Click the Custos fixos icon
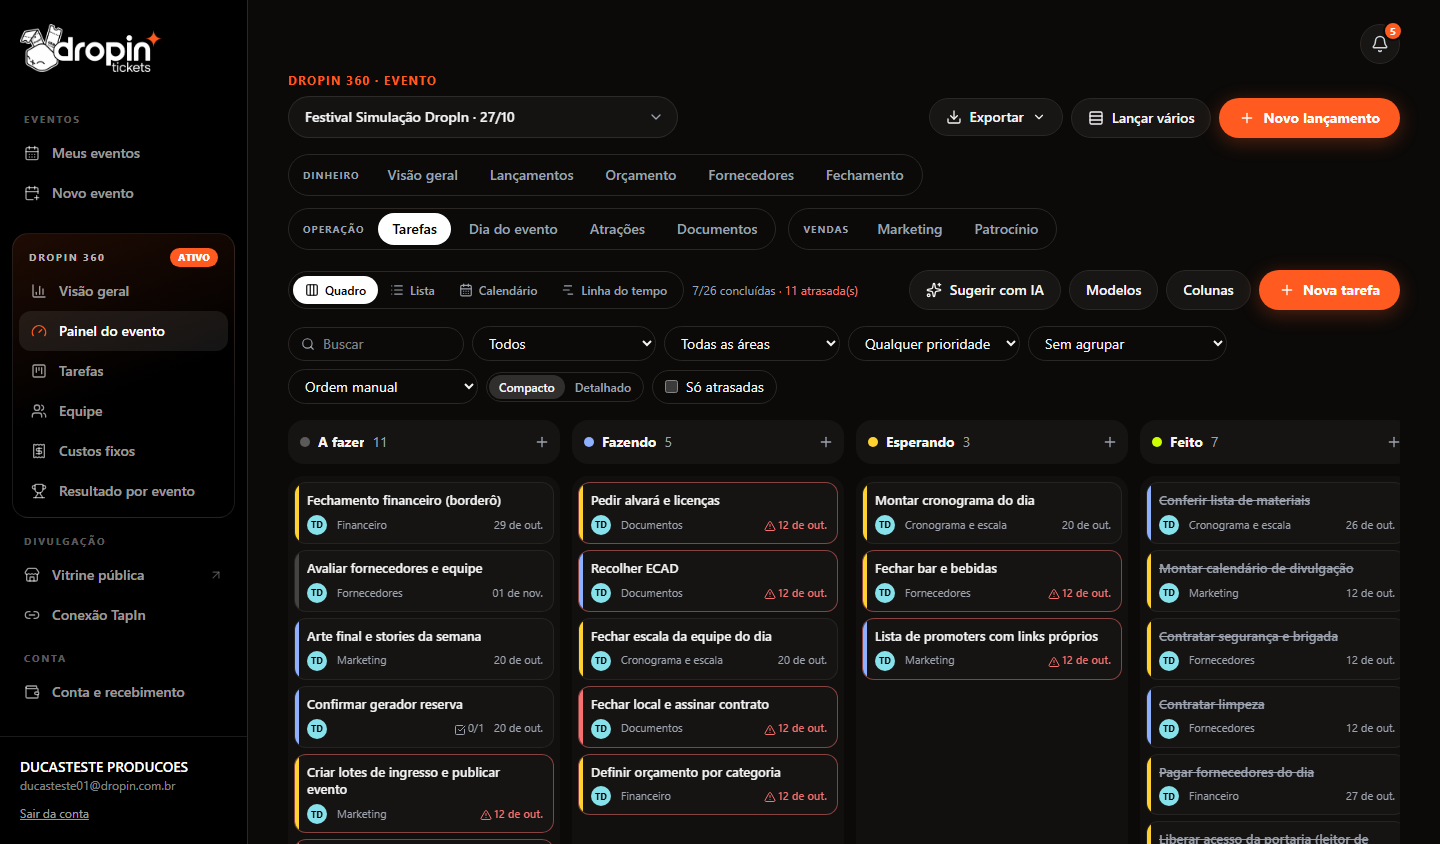The image size is (1440, 844). tap(39, 451)
